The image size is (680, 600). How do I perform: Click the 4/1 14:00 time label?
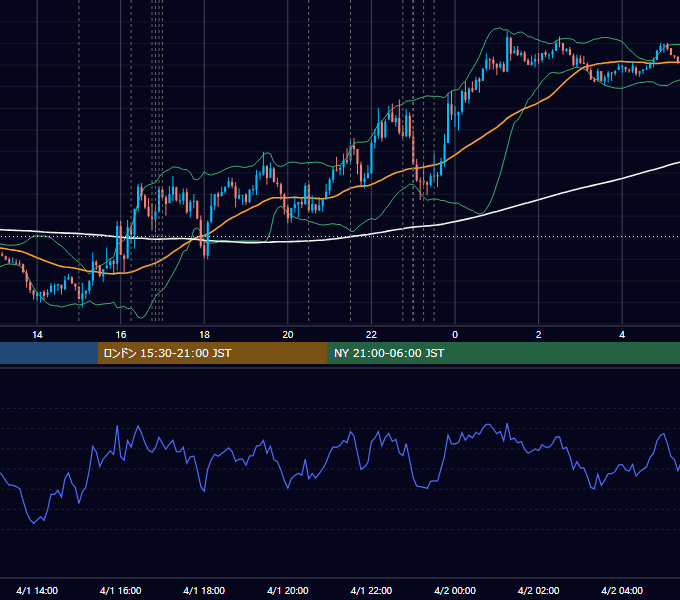tap(37, 590)
